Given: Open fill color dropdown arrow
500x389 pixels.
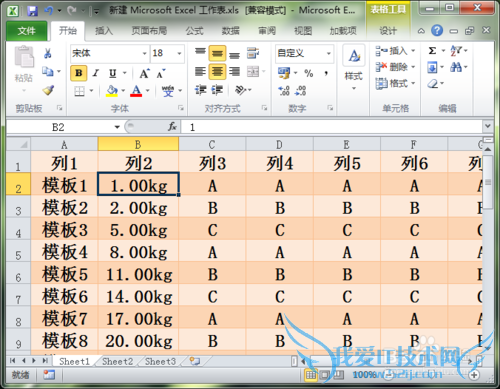Looking at the screenshot, I should click(123, 90).
